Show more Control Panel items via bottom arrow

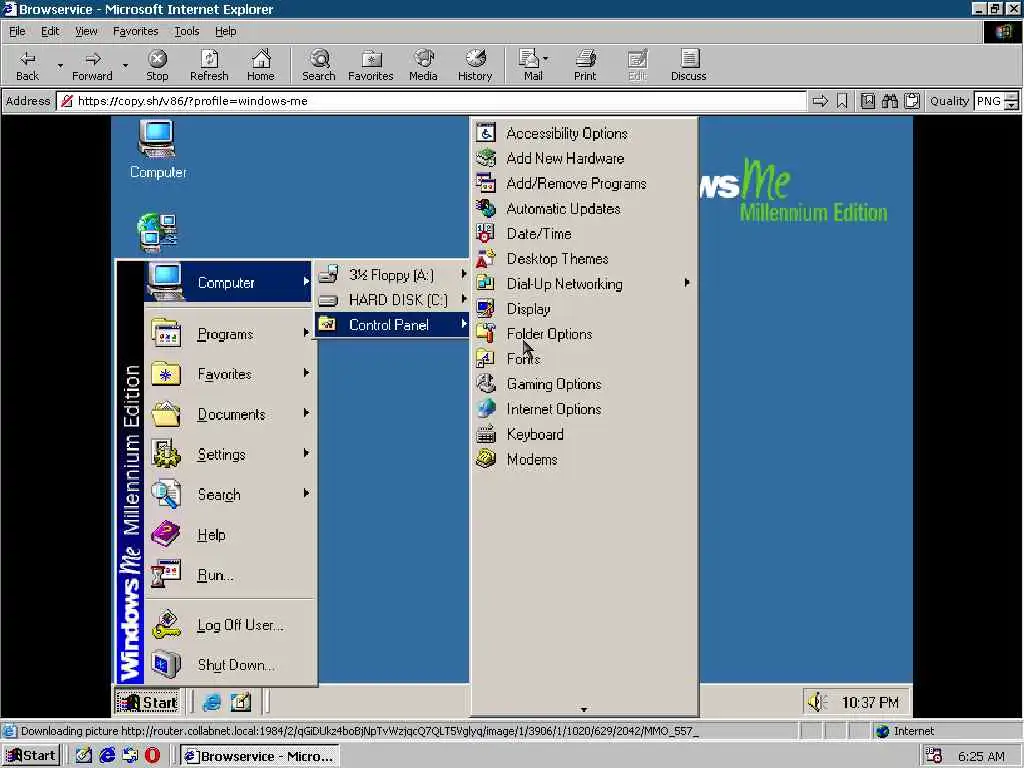[584, 709]
